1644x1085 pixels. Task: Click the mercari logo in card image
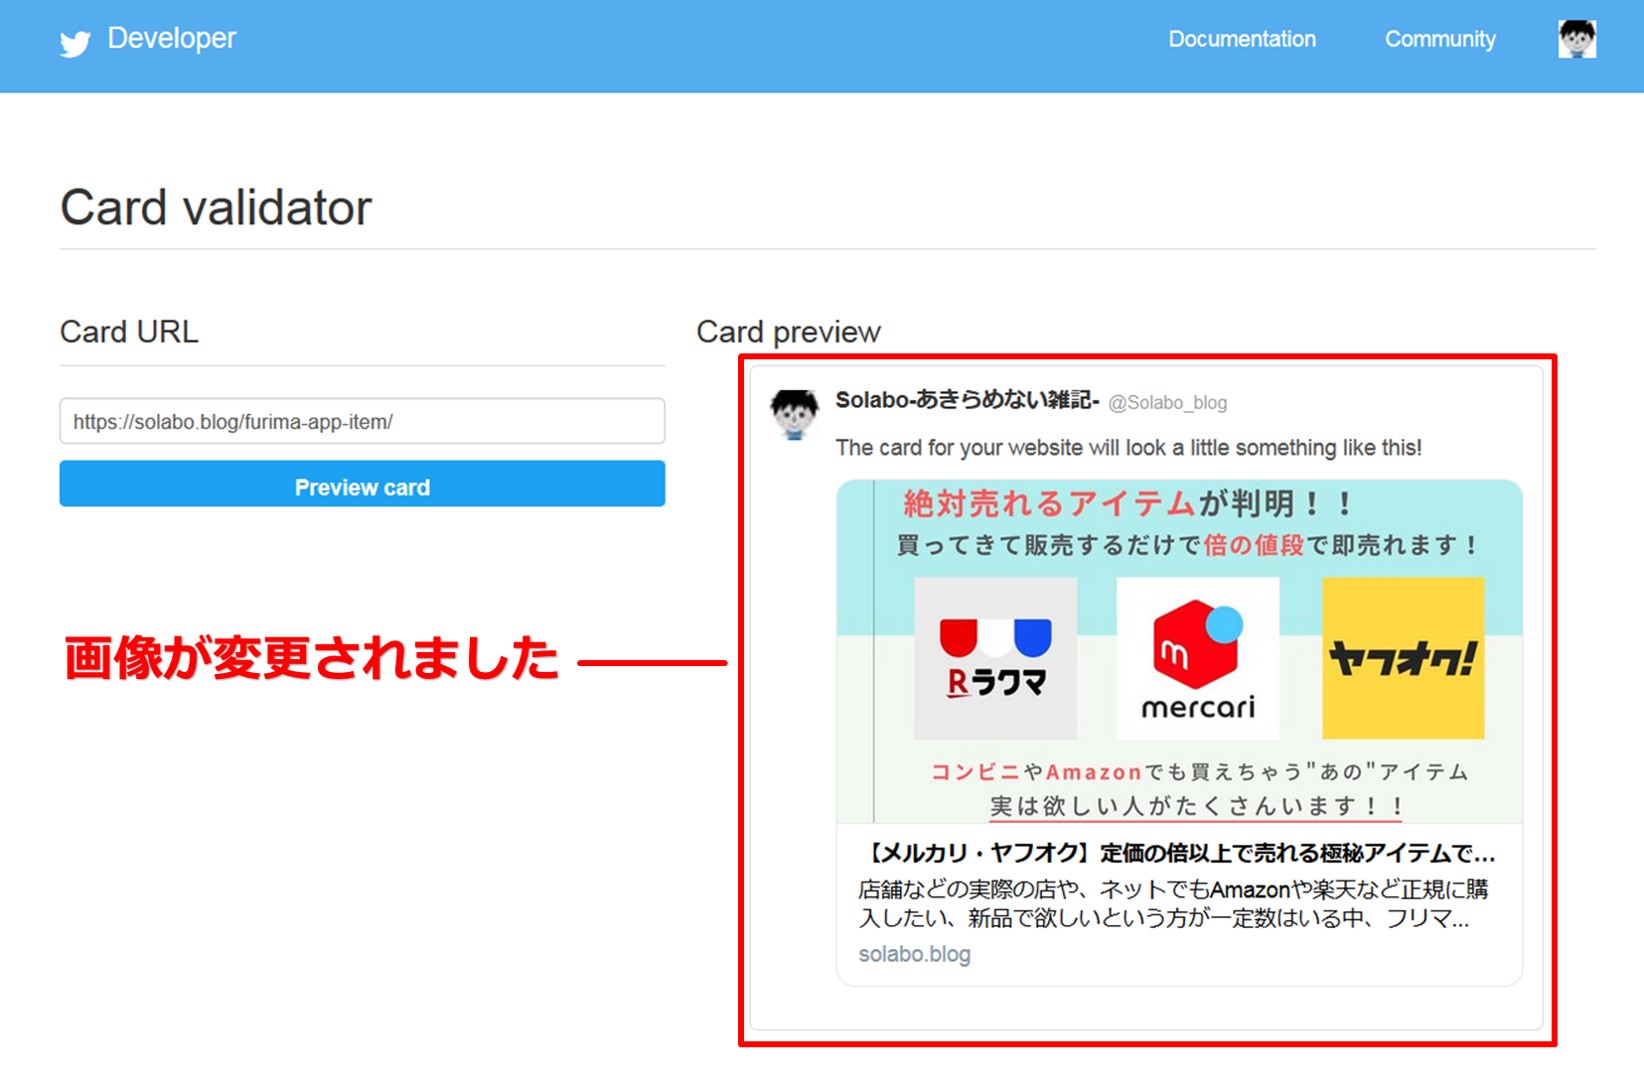tap(1198, 658)
